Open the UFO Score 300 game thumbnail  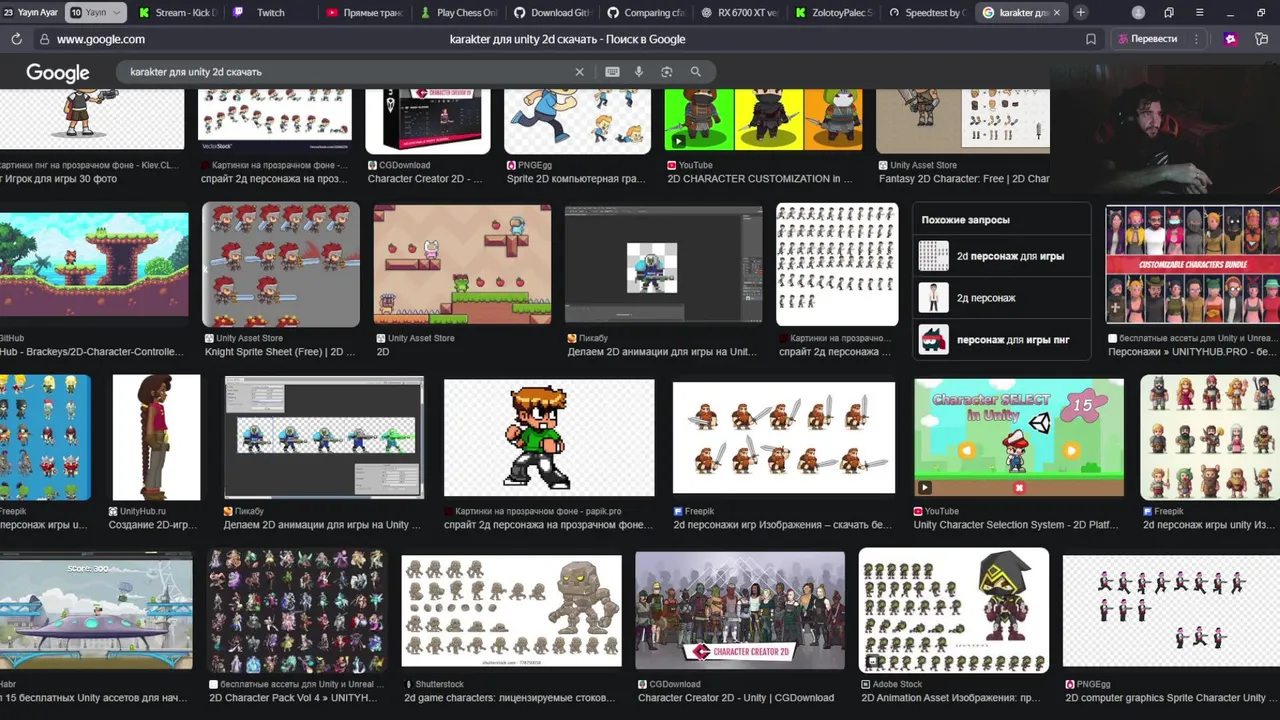96,613
